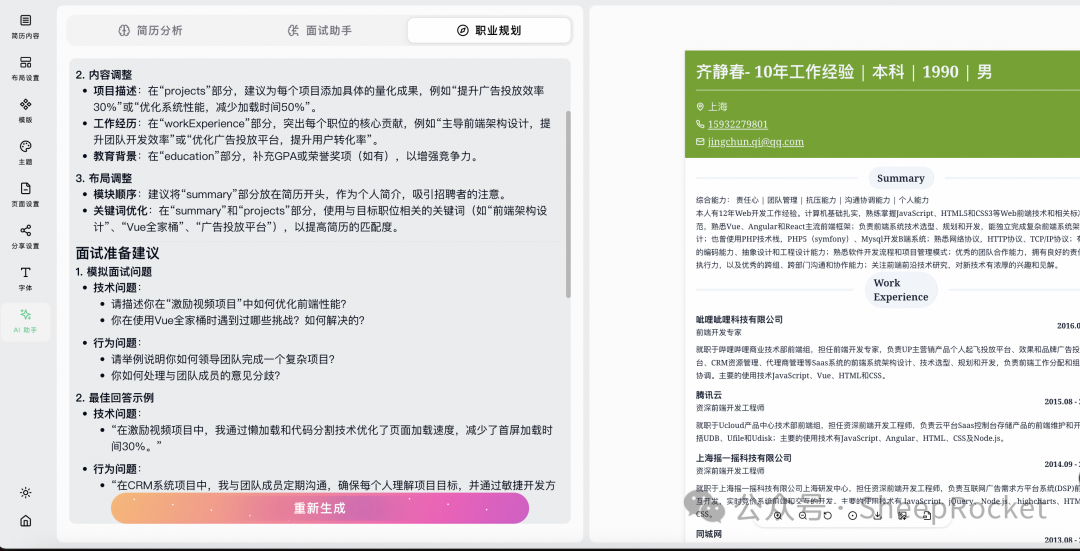Open 简历内容 in the left sidebar

(x=25, y=27)
